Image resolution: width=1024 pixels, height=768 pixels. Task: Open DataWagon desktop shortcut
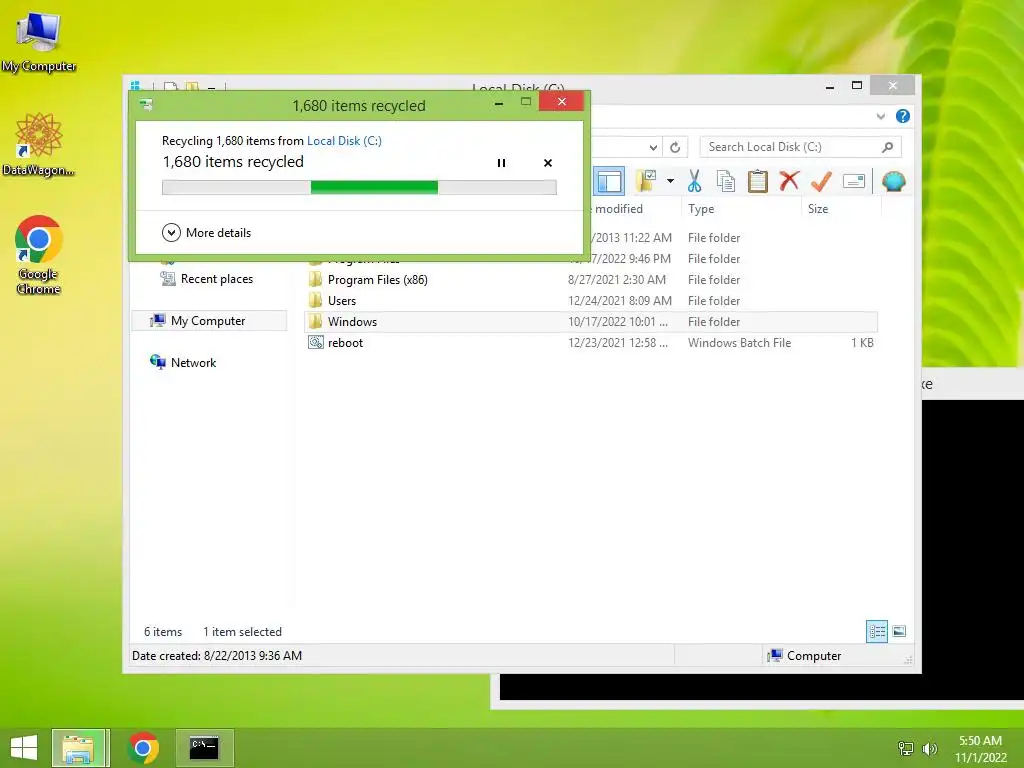tap(39, 144)
